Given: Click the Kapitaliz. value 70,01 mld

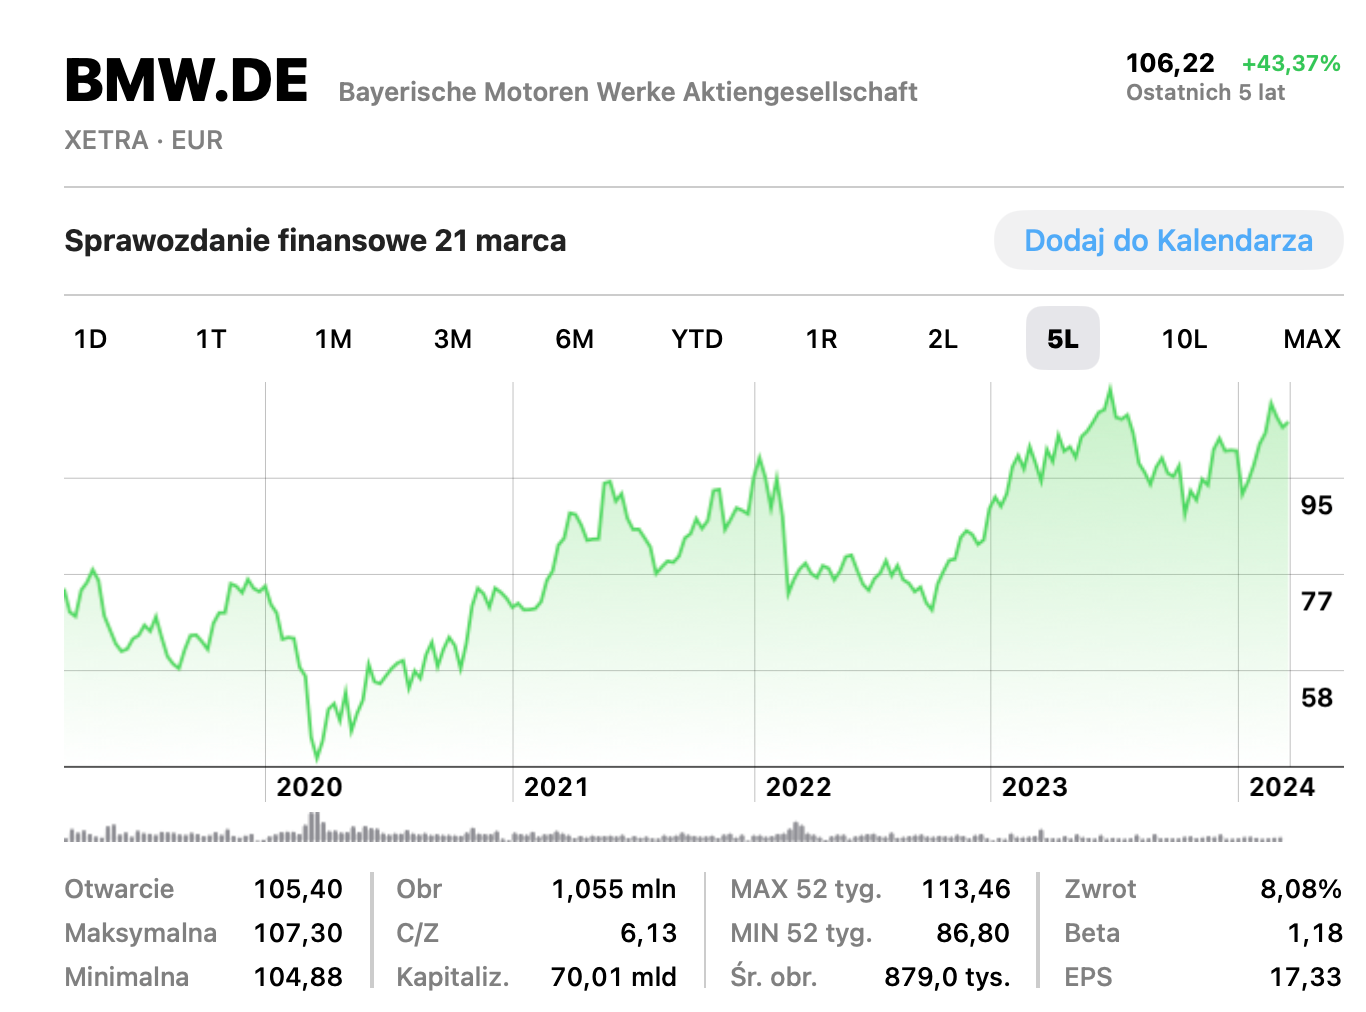Looking at the screenshot, I should coord(614,977).
